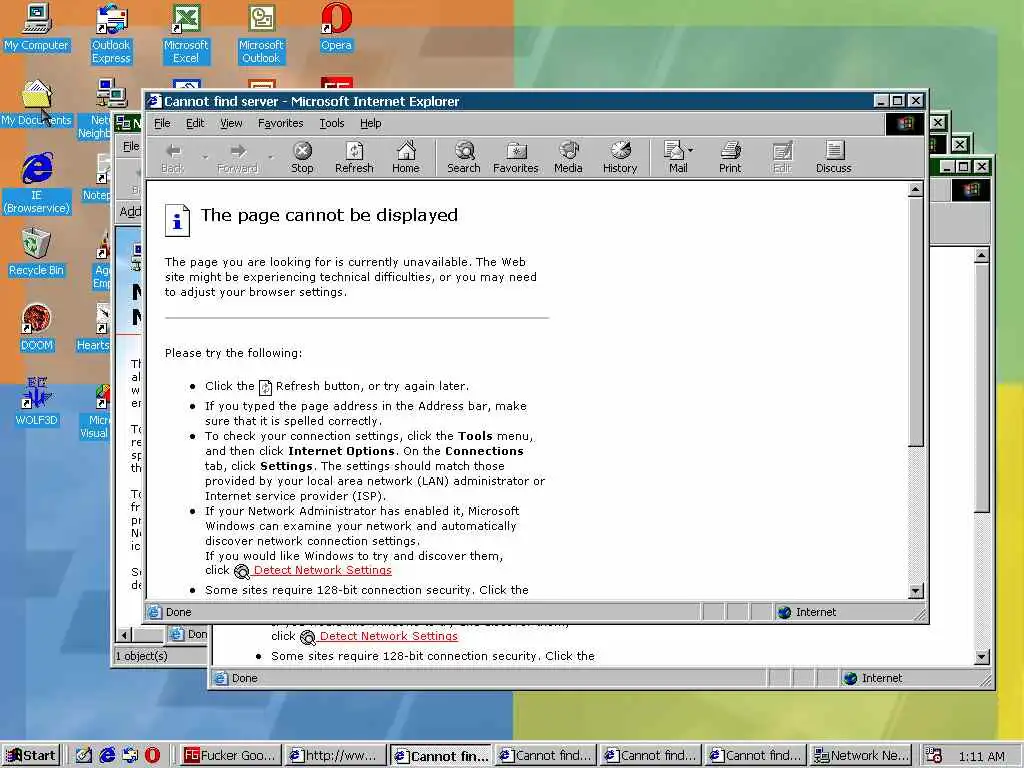
Task: Click the Forward toolbar arrow
Action: pyautogui.click(x=238, y=157)
